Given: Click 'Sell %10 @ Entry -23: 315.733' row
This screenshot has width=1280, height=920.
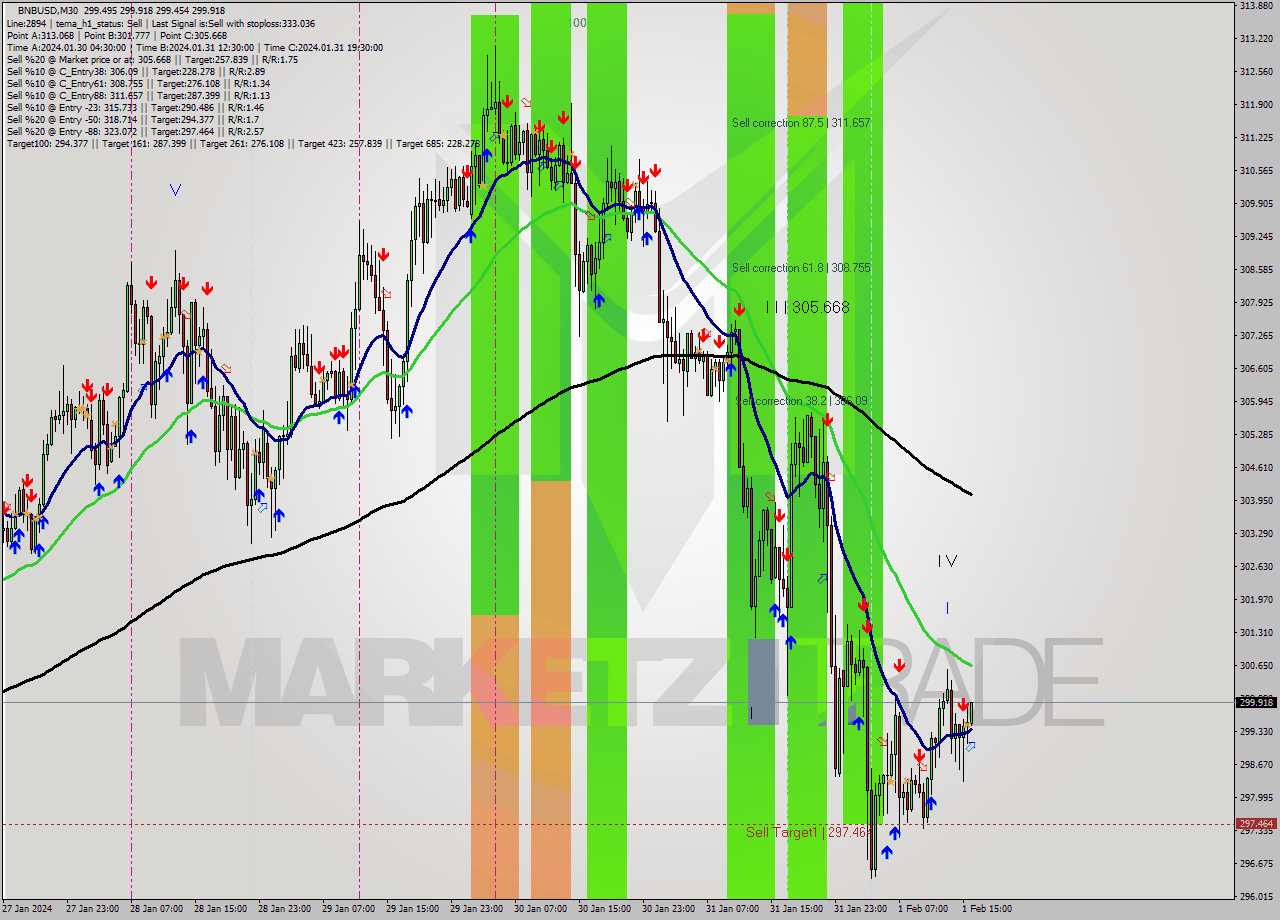Looking at the screenshot, I should [x=135, y=107].
